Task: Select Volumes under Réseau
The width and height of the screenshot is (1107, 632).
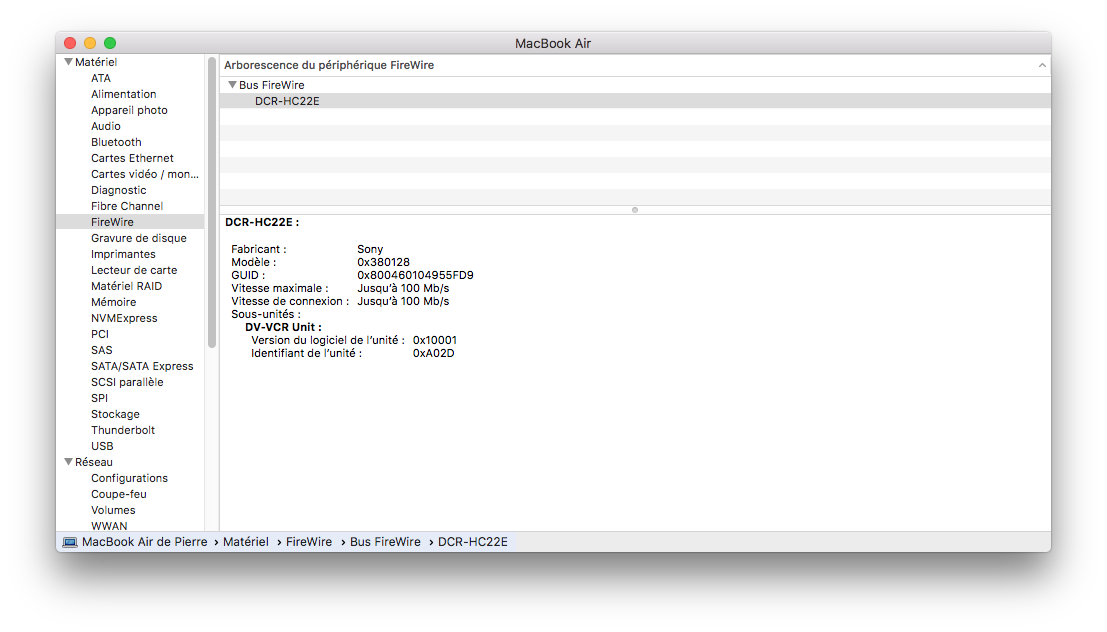Action: 113,510
